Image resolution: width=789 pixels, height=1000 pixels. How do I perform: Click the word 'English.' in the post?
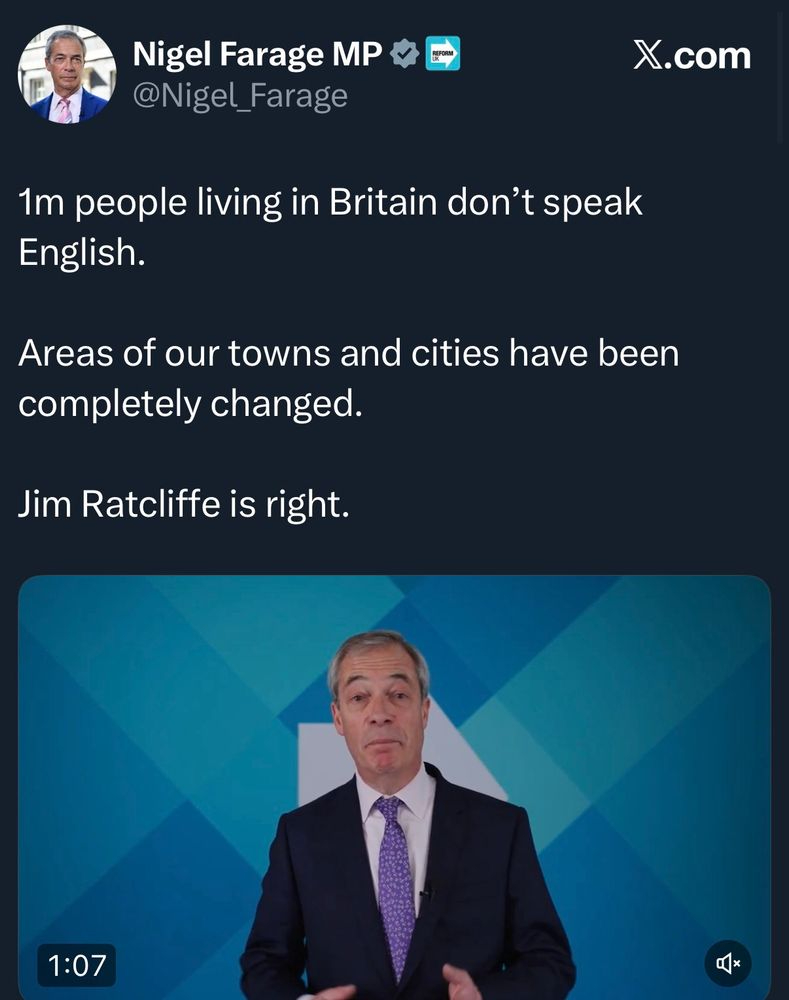tap(82, 252)
